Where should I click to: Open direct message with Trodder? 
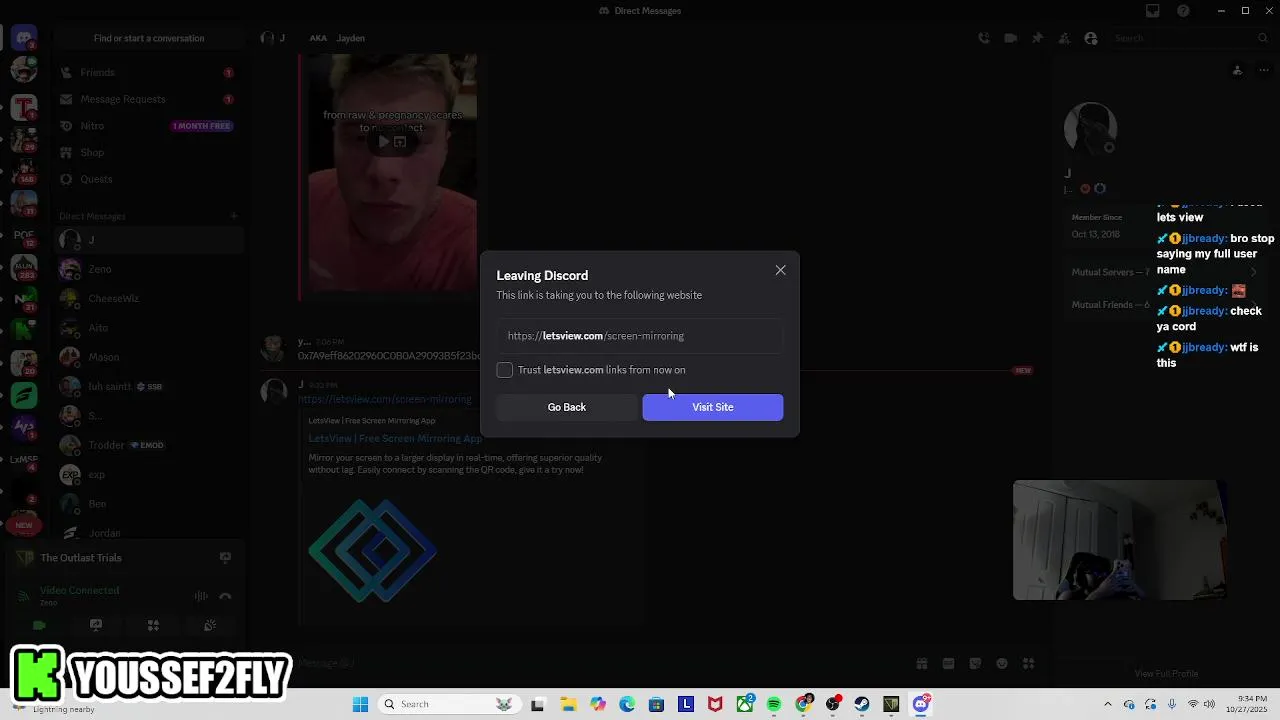click(148, 445)
